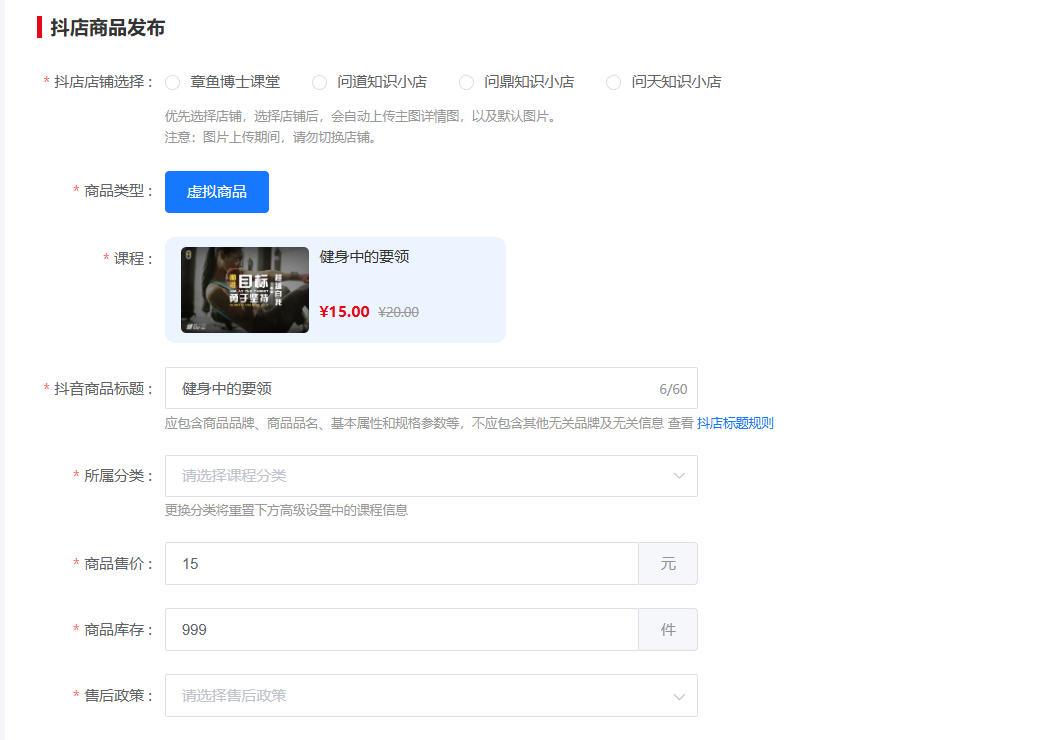Click the strikethrough ¥20.00 original price
This screenshot has height=740, width=1044.
click(398, 312)
